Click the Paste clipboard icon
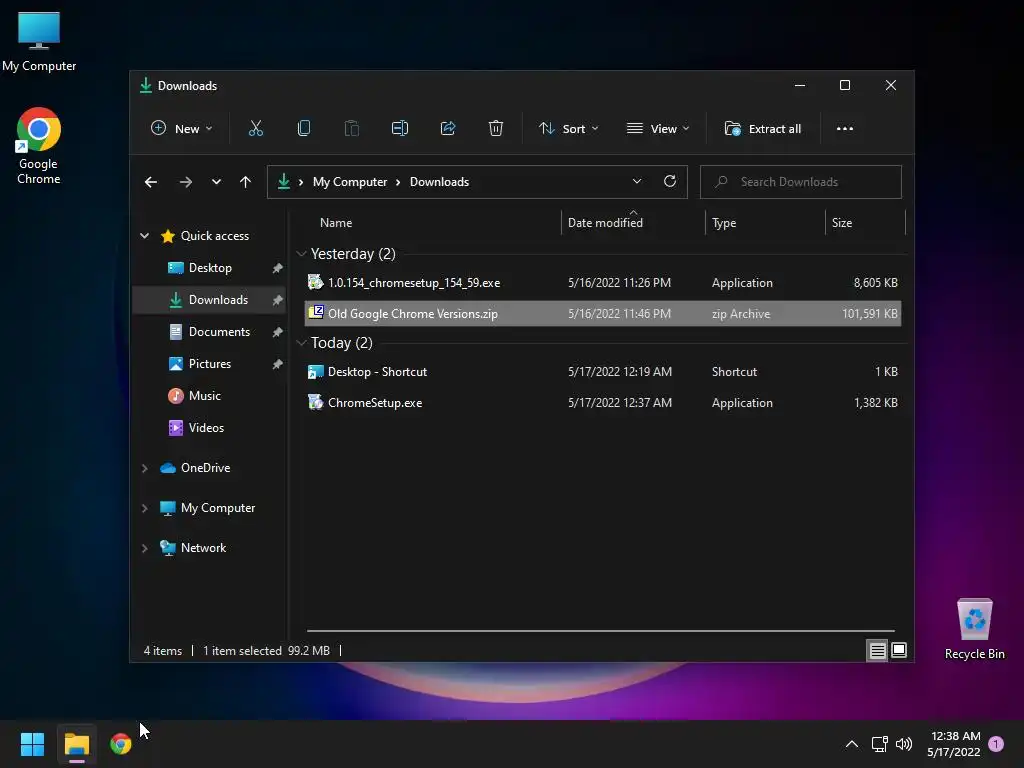The image size is (1024, 768). click(351, 129)
